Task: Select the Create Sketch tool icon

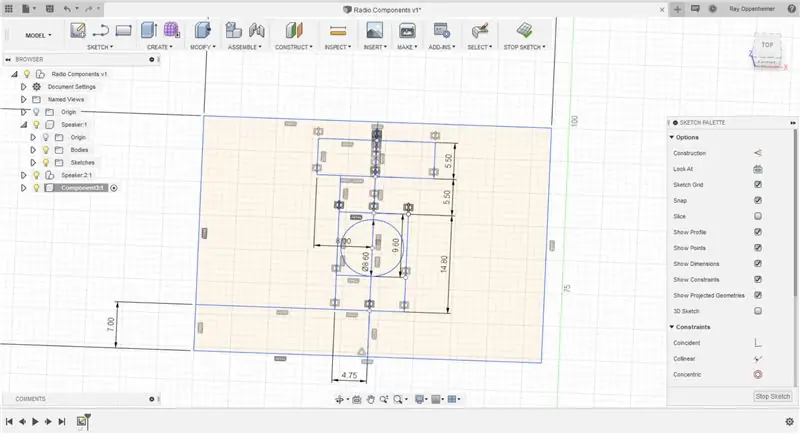Action: [x=78, y=30]
